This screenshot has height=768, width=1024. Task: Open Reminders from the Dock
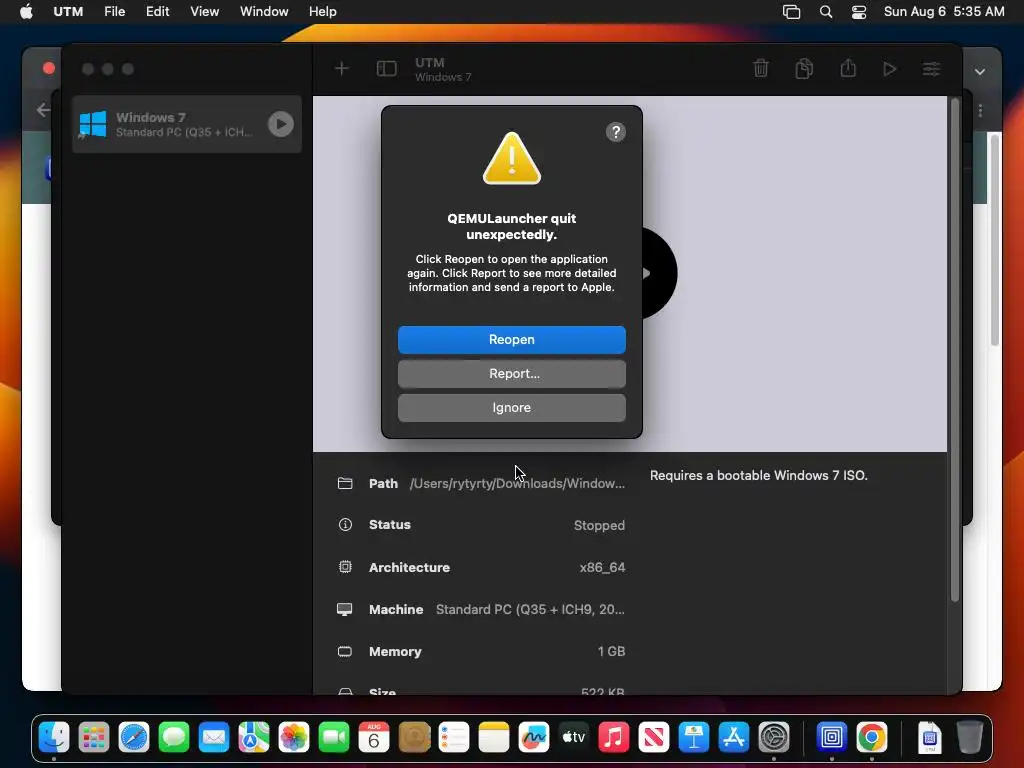coord(454,737)
